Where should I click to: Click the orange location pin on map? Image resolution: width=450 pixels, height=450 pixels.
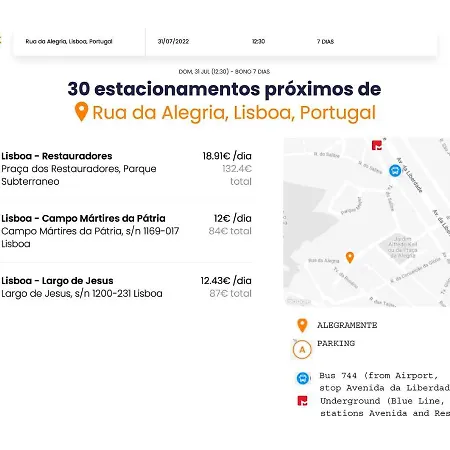(x=350, y=257)
